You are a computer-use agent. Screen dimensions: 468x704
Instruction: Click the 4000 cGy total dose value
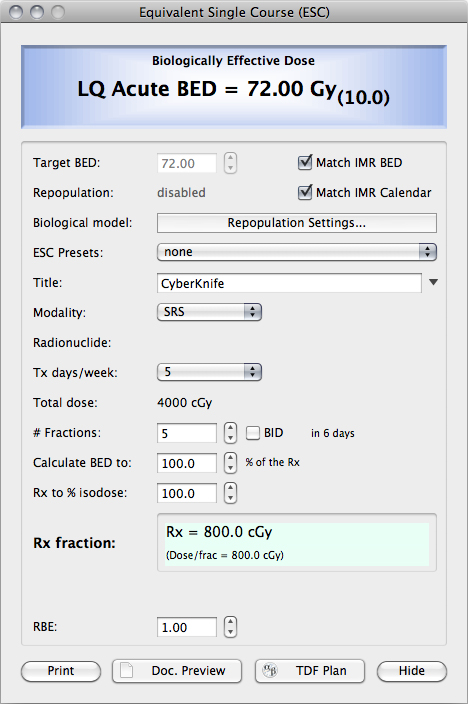[185, 403]
